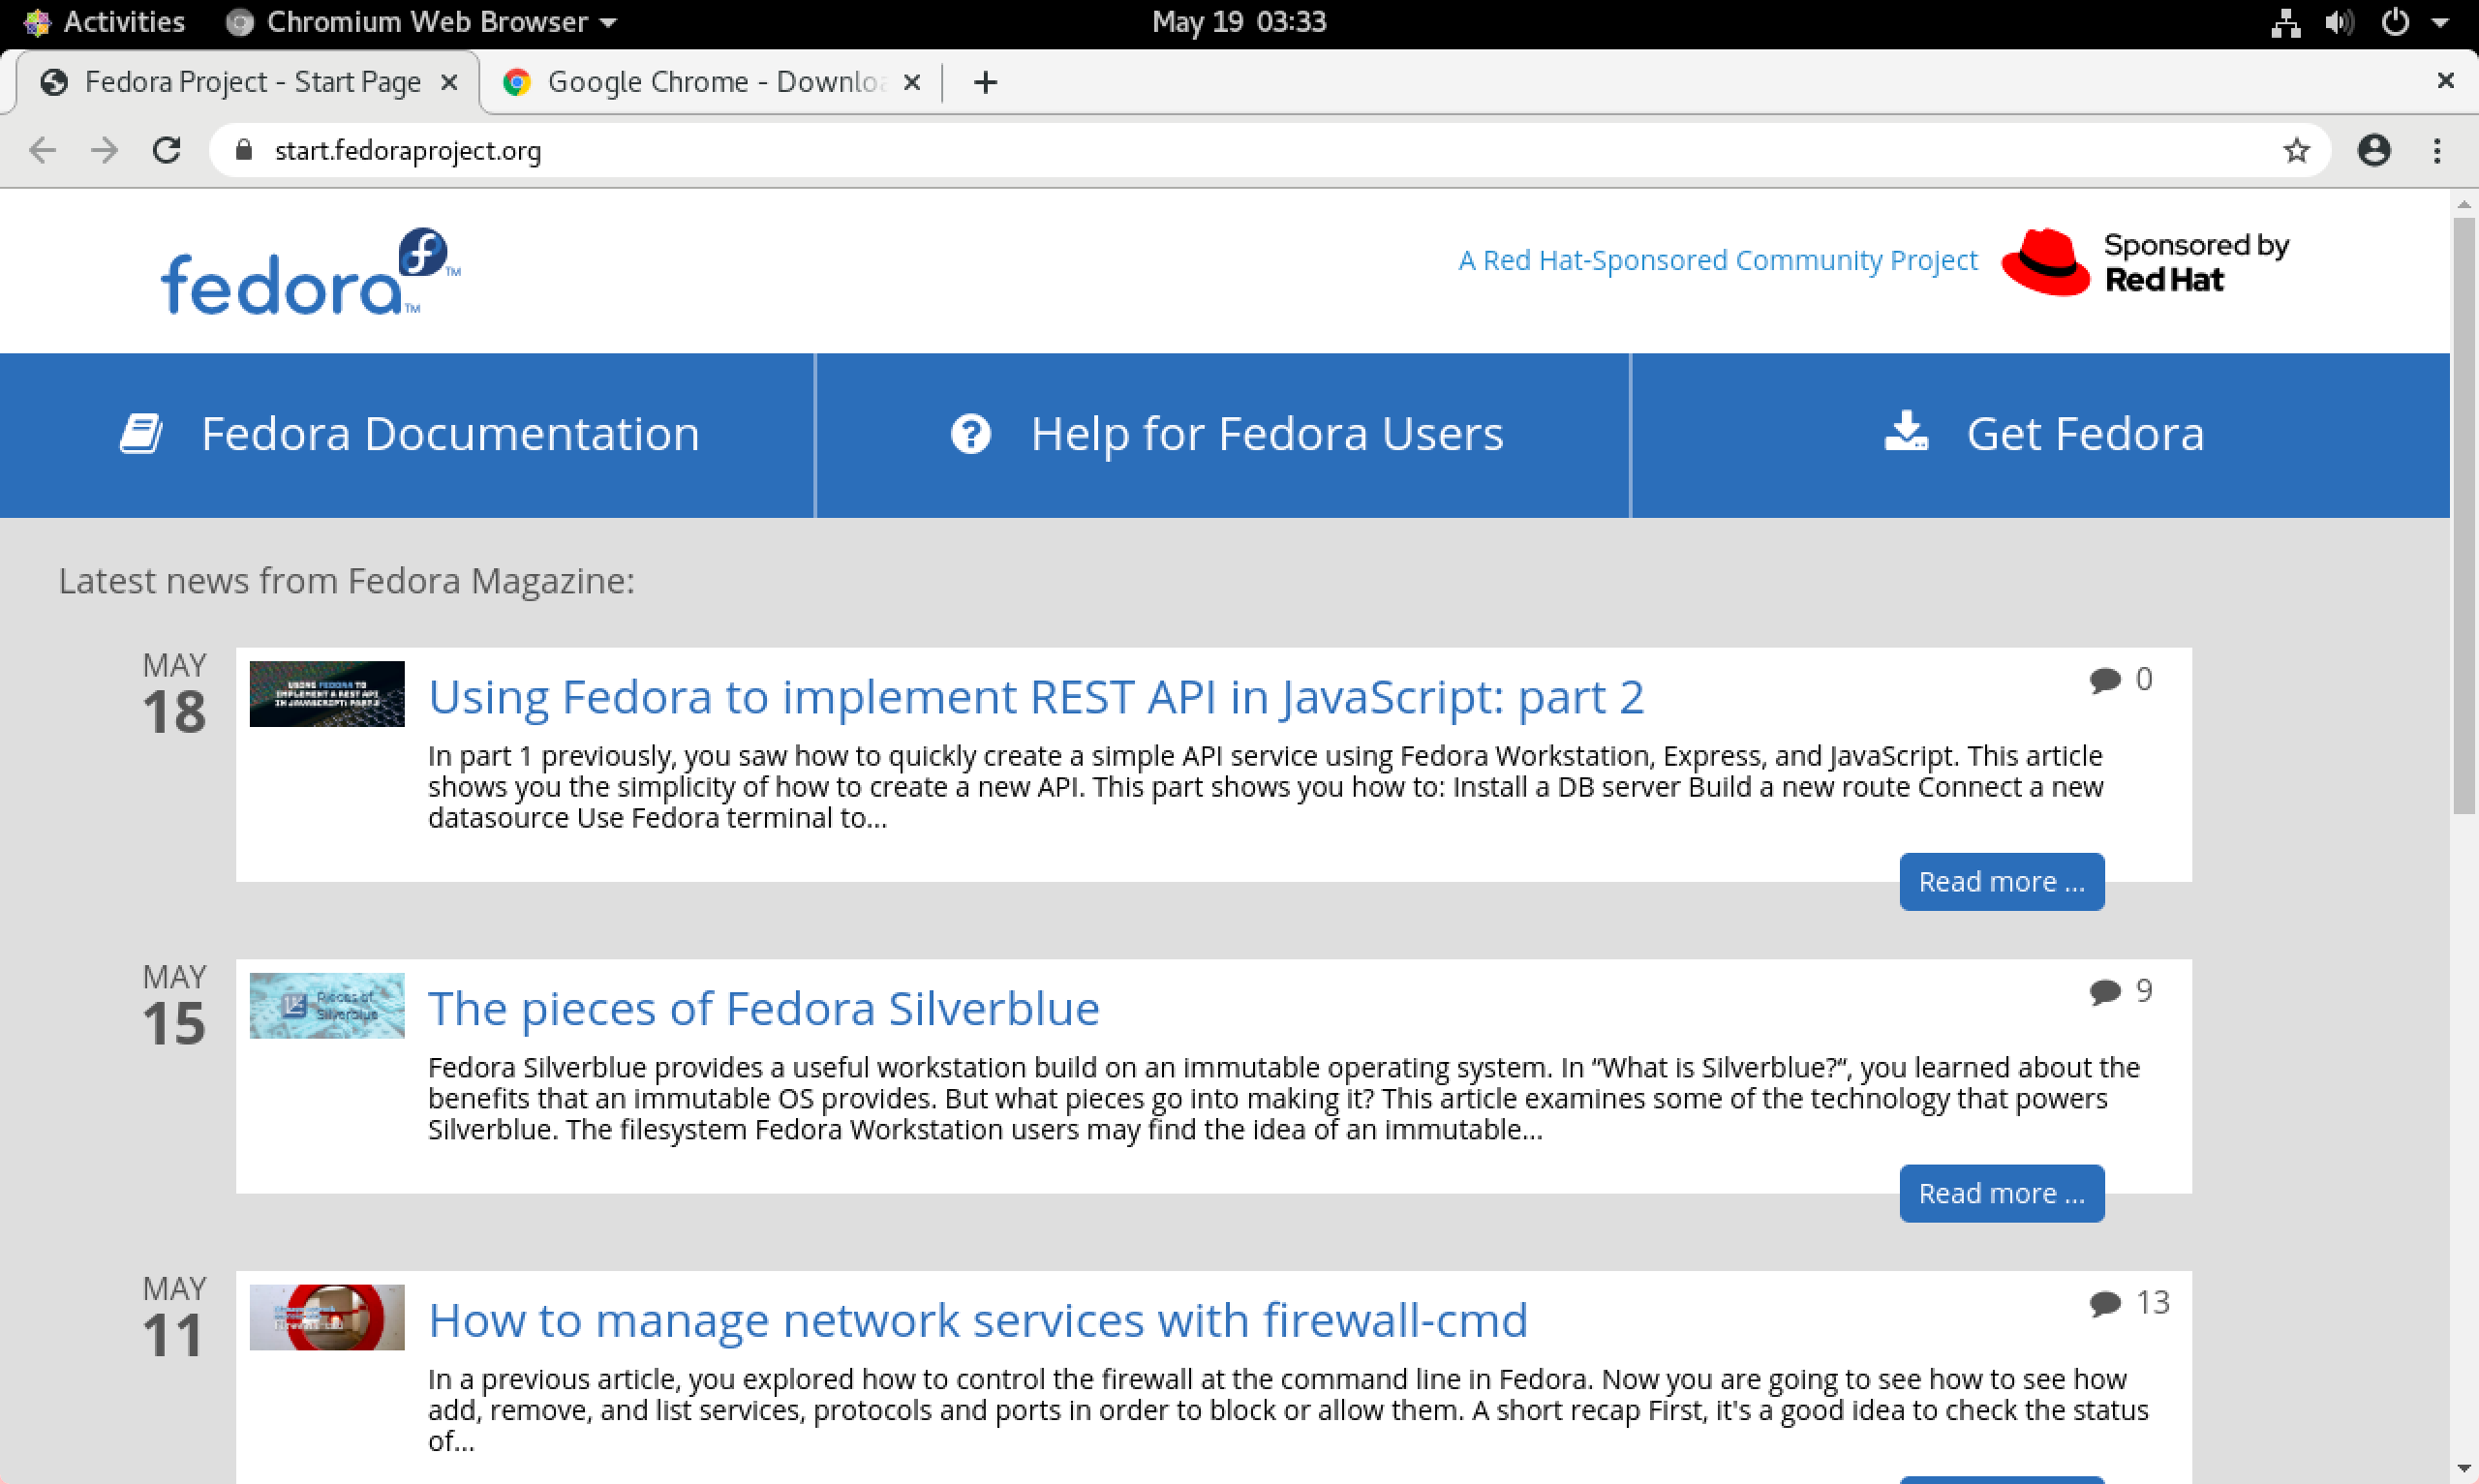Open the user profile avatar icon

(2374, 151)
